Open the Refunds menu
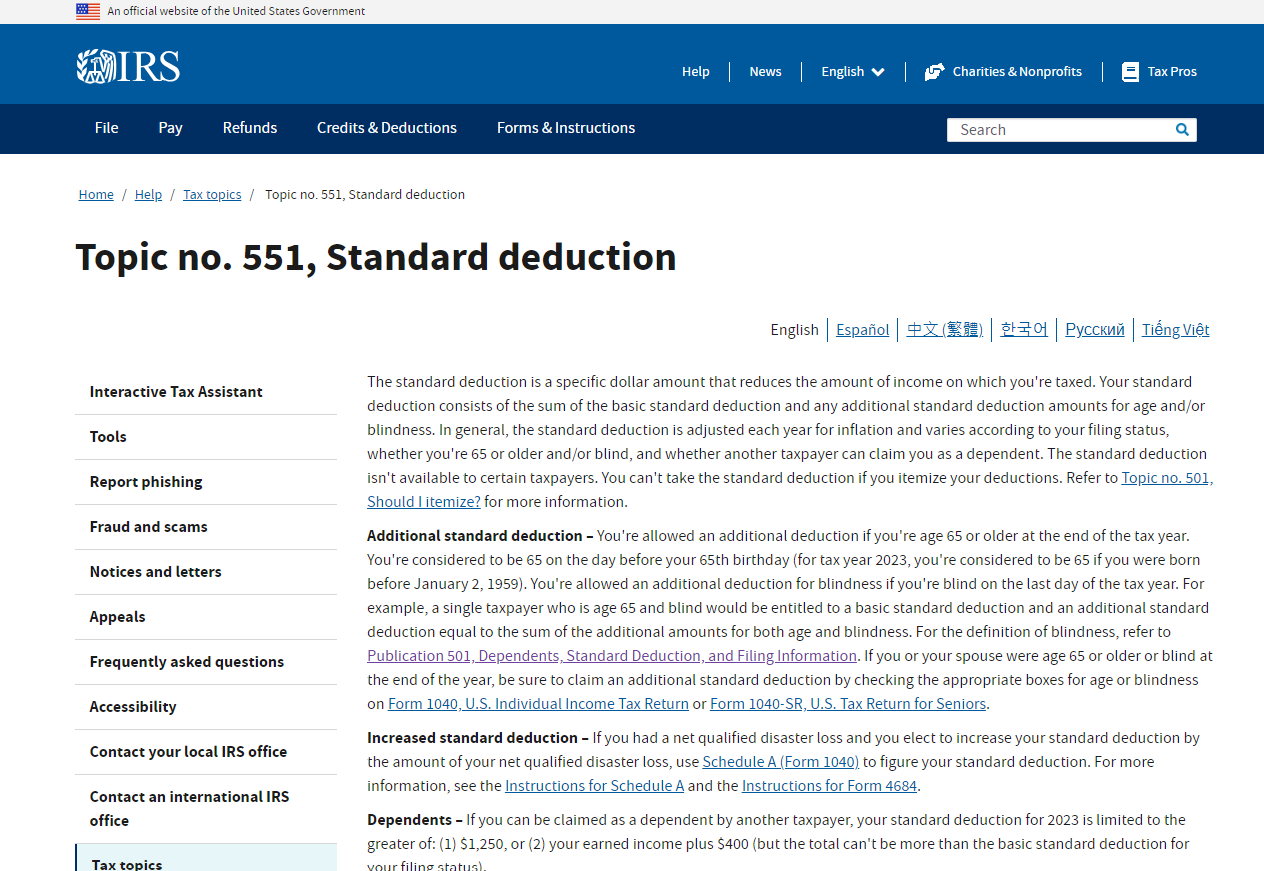This screenshot has height=871, width=1264. tap(250, 128)
